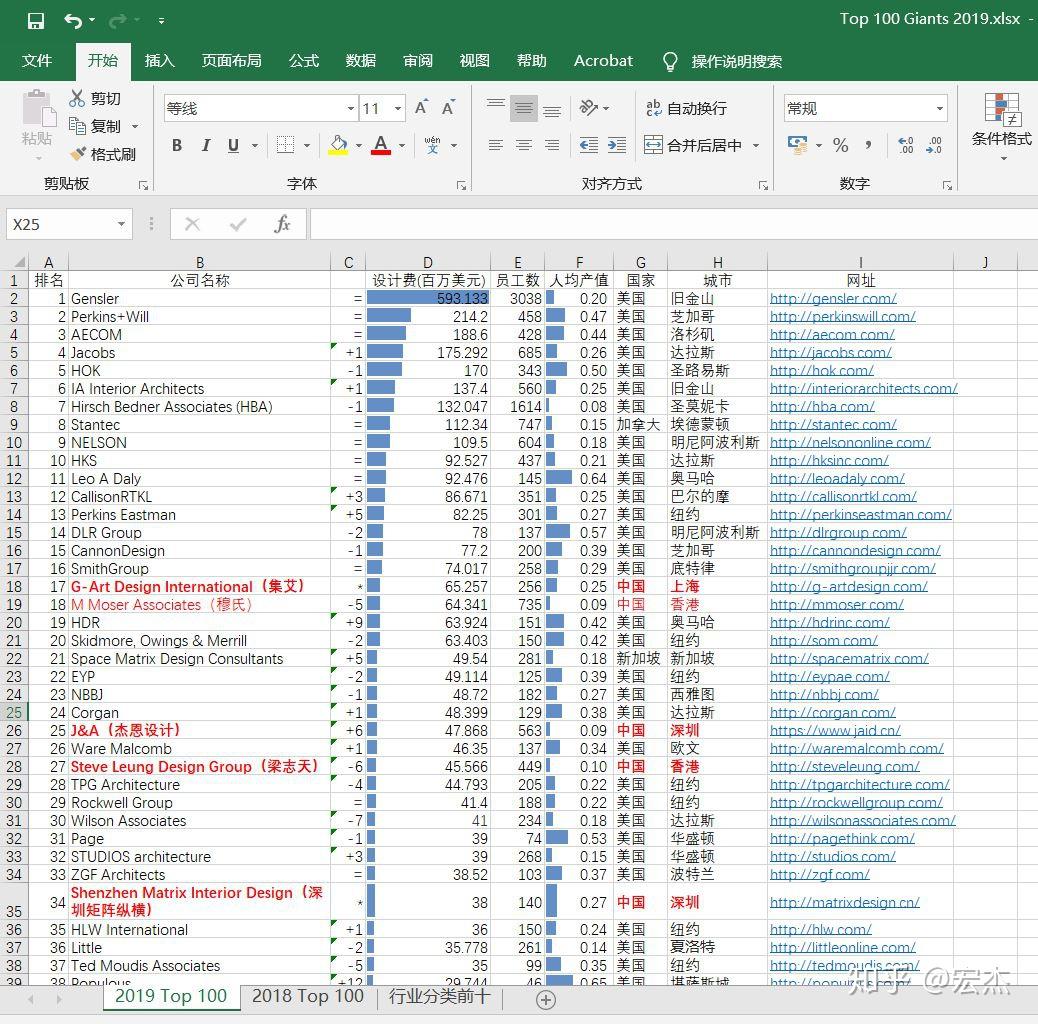Image resolution: width=1038 pixels, height=1024 pixels.
Task: Click the middle align icon
Action: coord(524,108)
